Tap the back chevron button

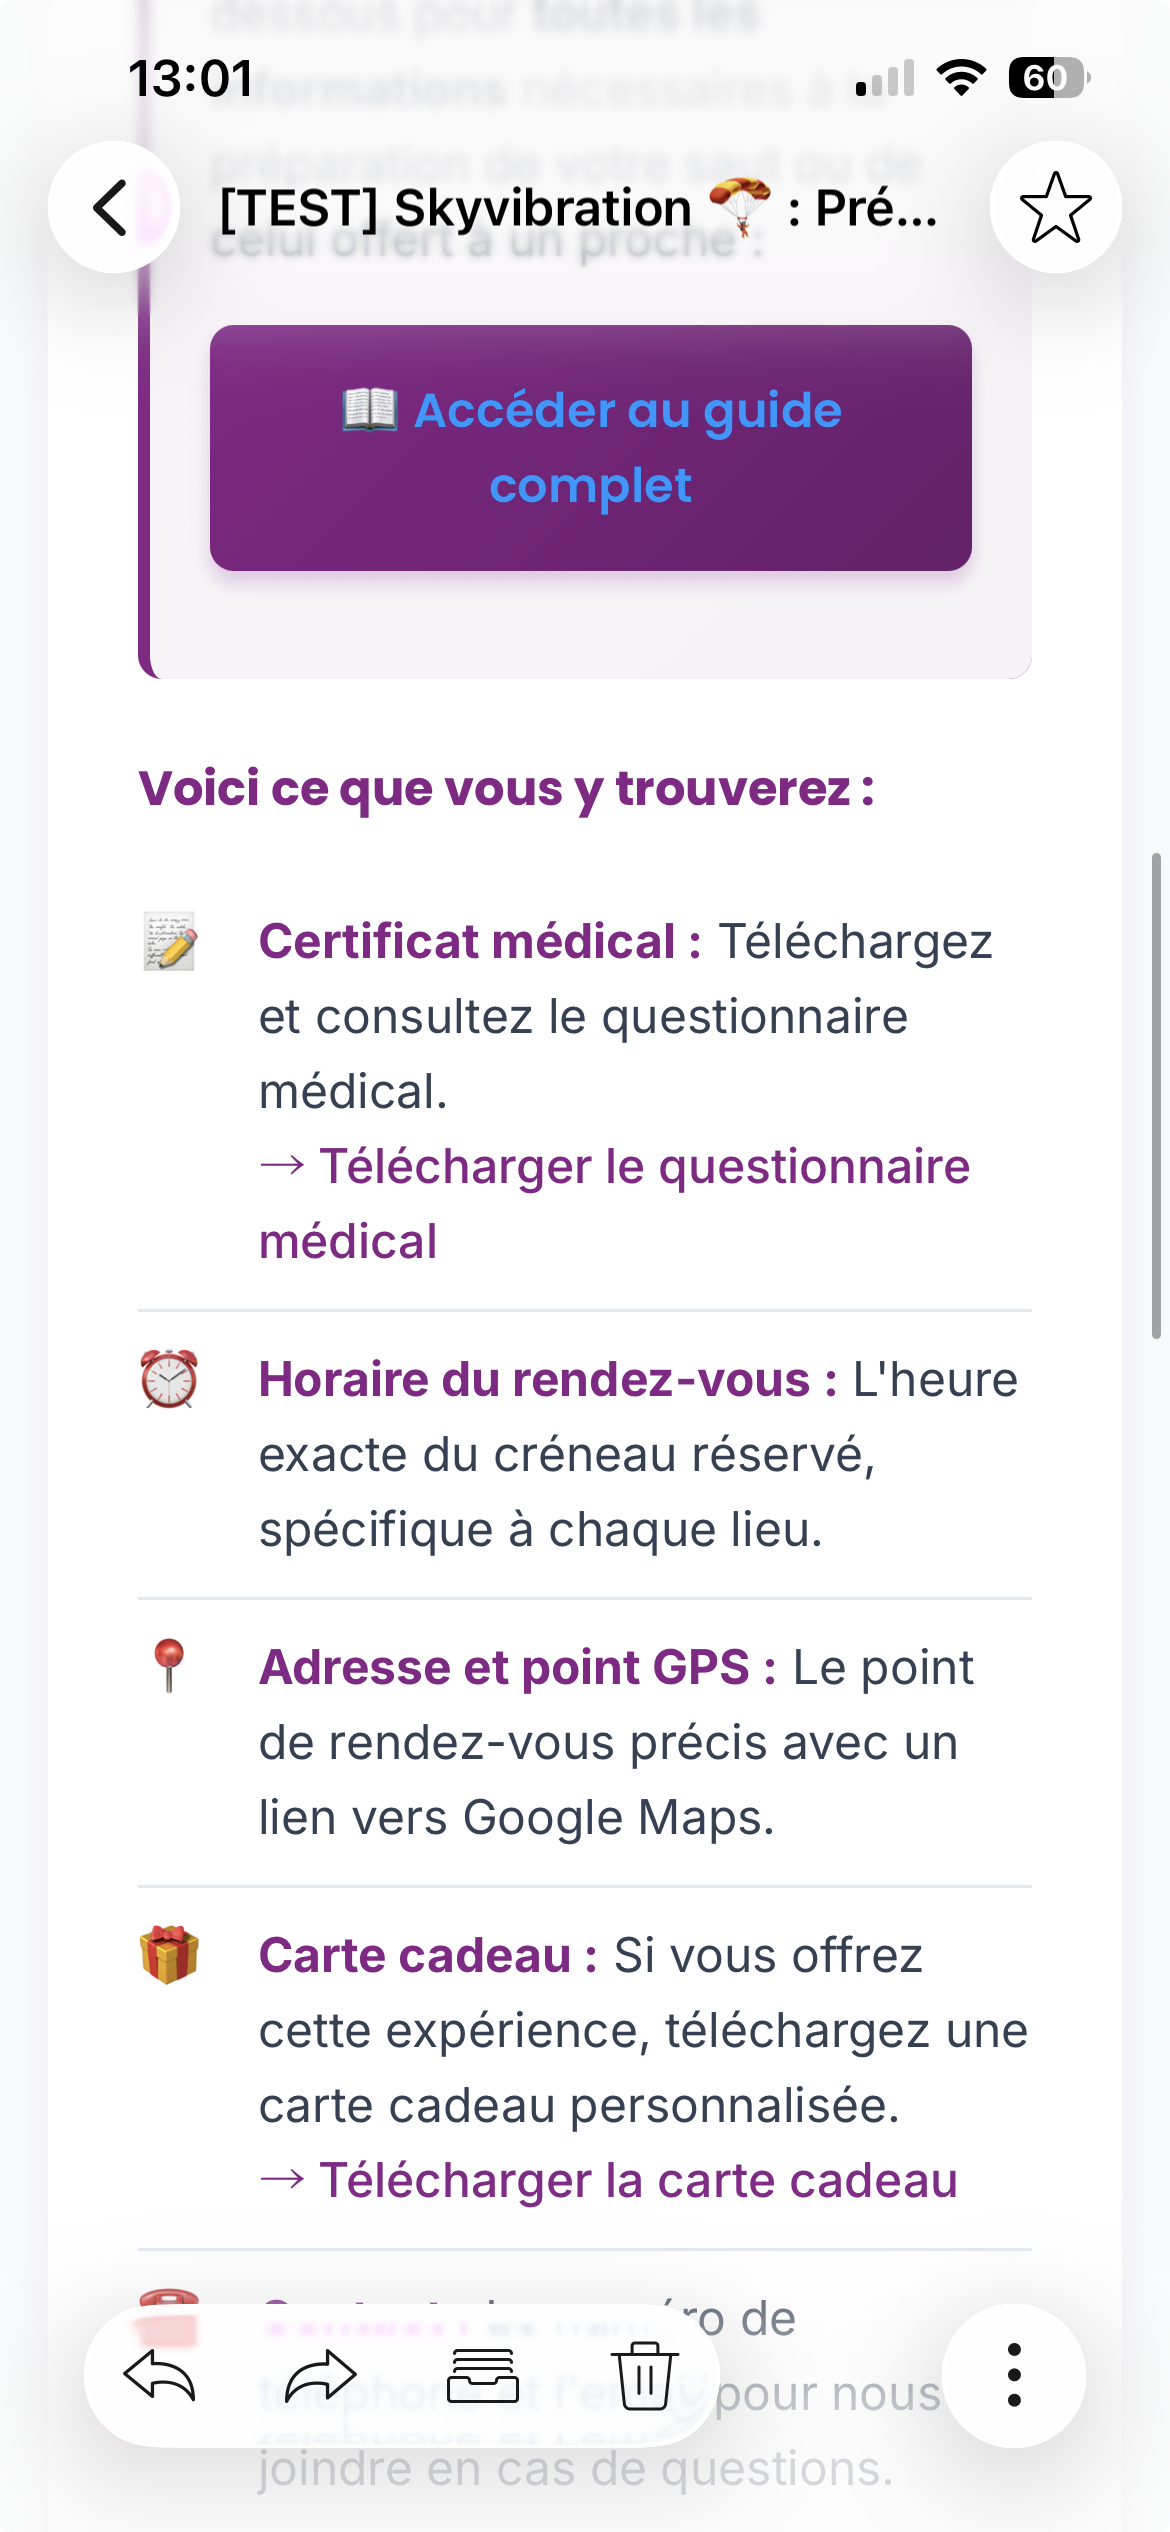(113, 207)
